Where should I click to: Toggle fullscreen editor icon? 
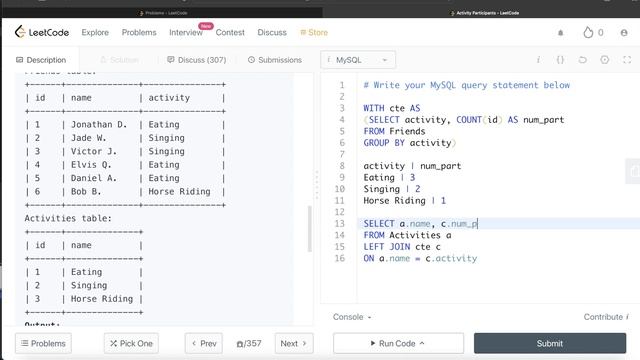pyautogui.click(x=627, y=60)
